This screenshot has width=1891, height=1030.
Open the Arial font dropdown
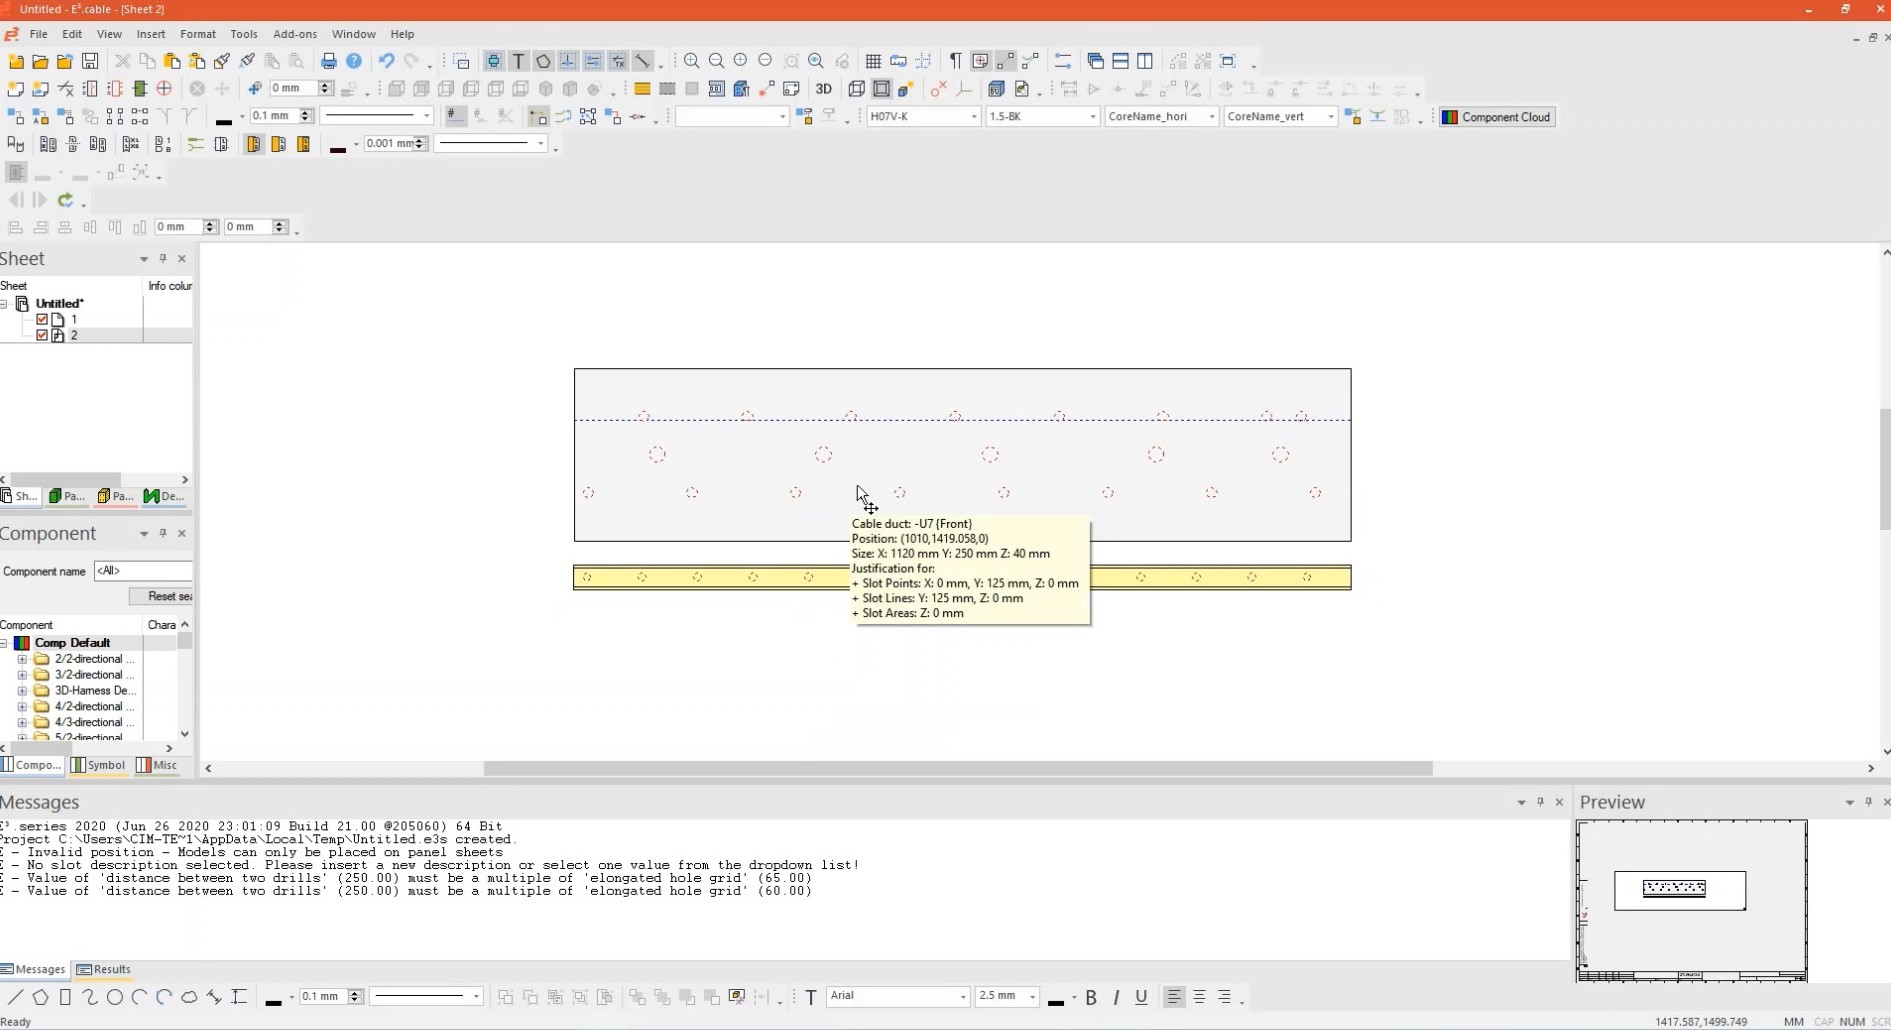963,996
